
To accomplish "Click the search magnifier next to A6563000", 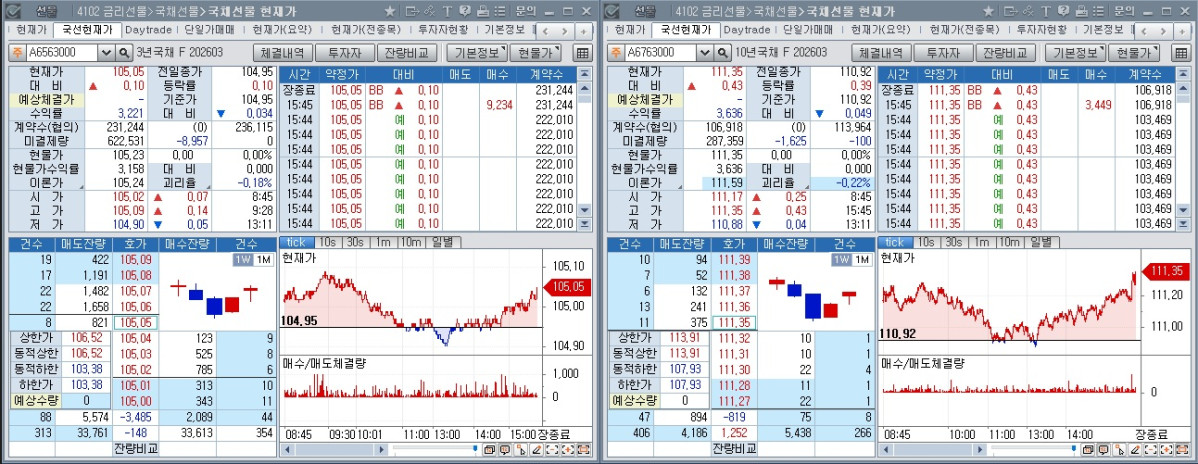I will [x=125, y=53].
